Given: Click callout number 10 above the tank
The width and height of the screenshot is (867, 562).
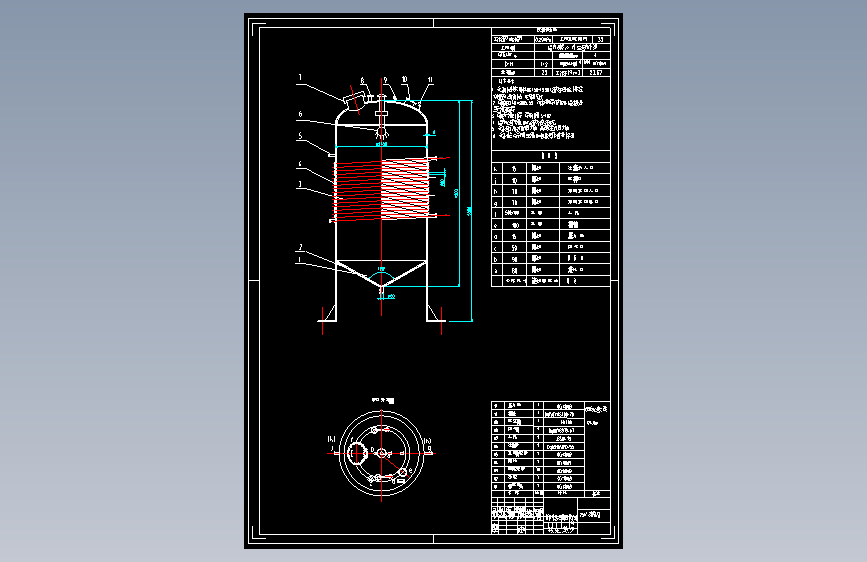Looking at the screenshot, I should 404,80.
